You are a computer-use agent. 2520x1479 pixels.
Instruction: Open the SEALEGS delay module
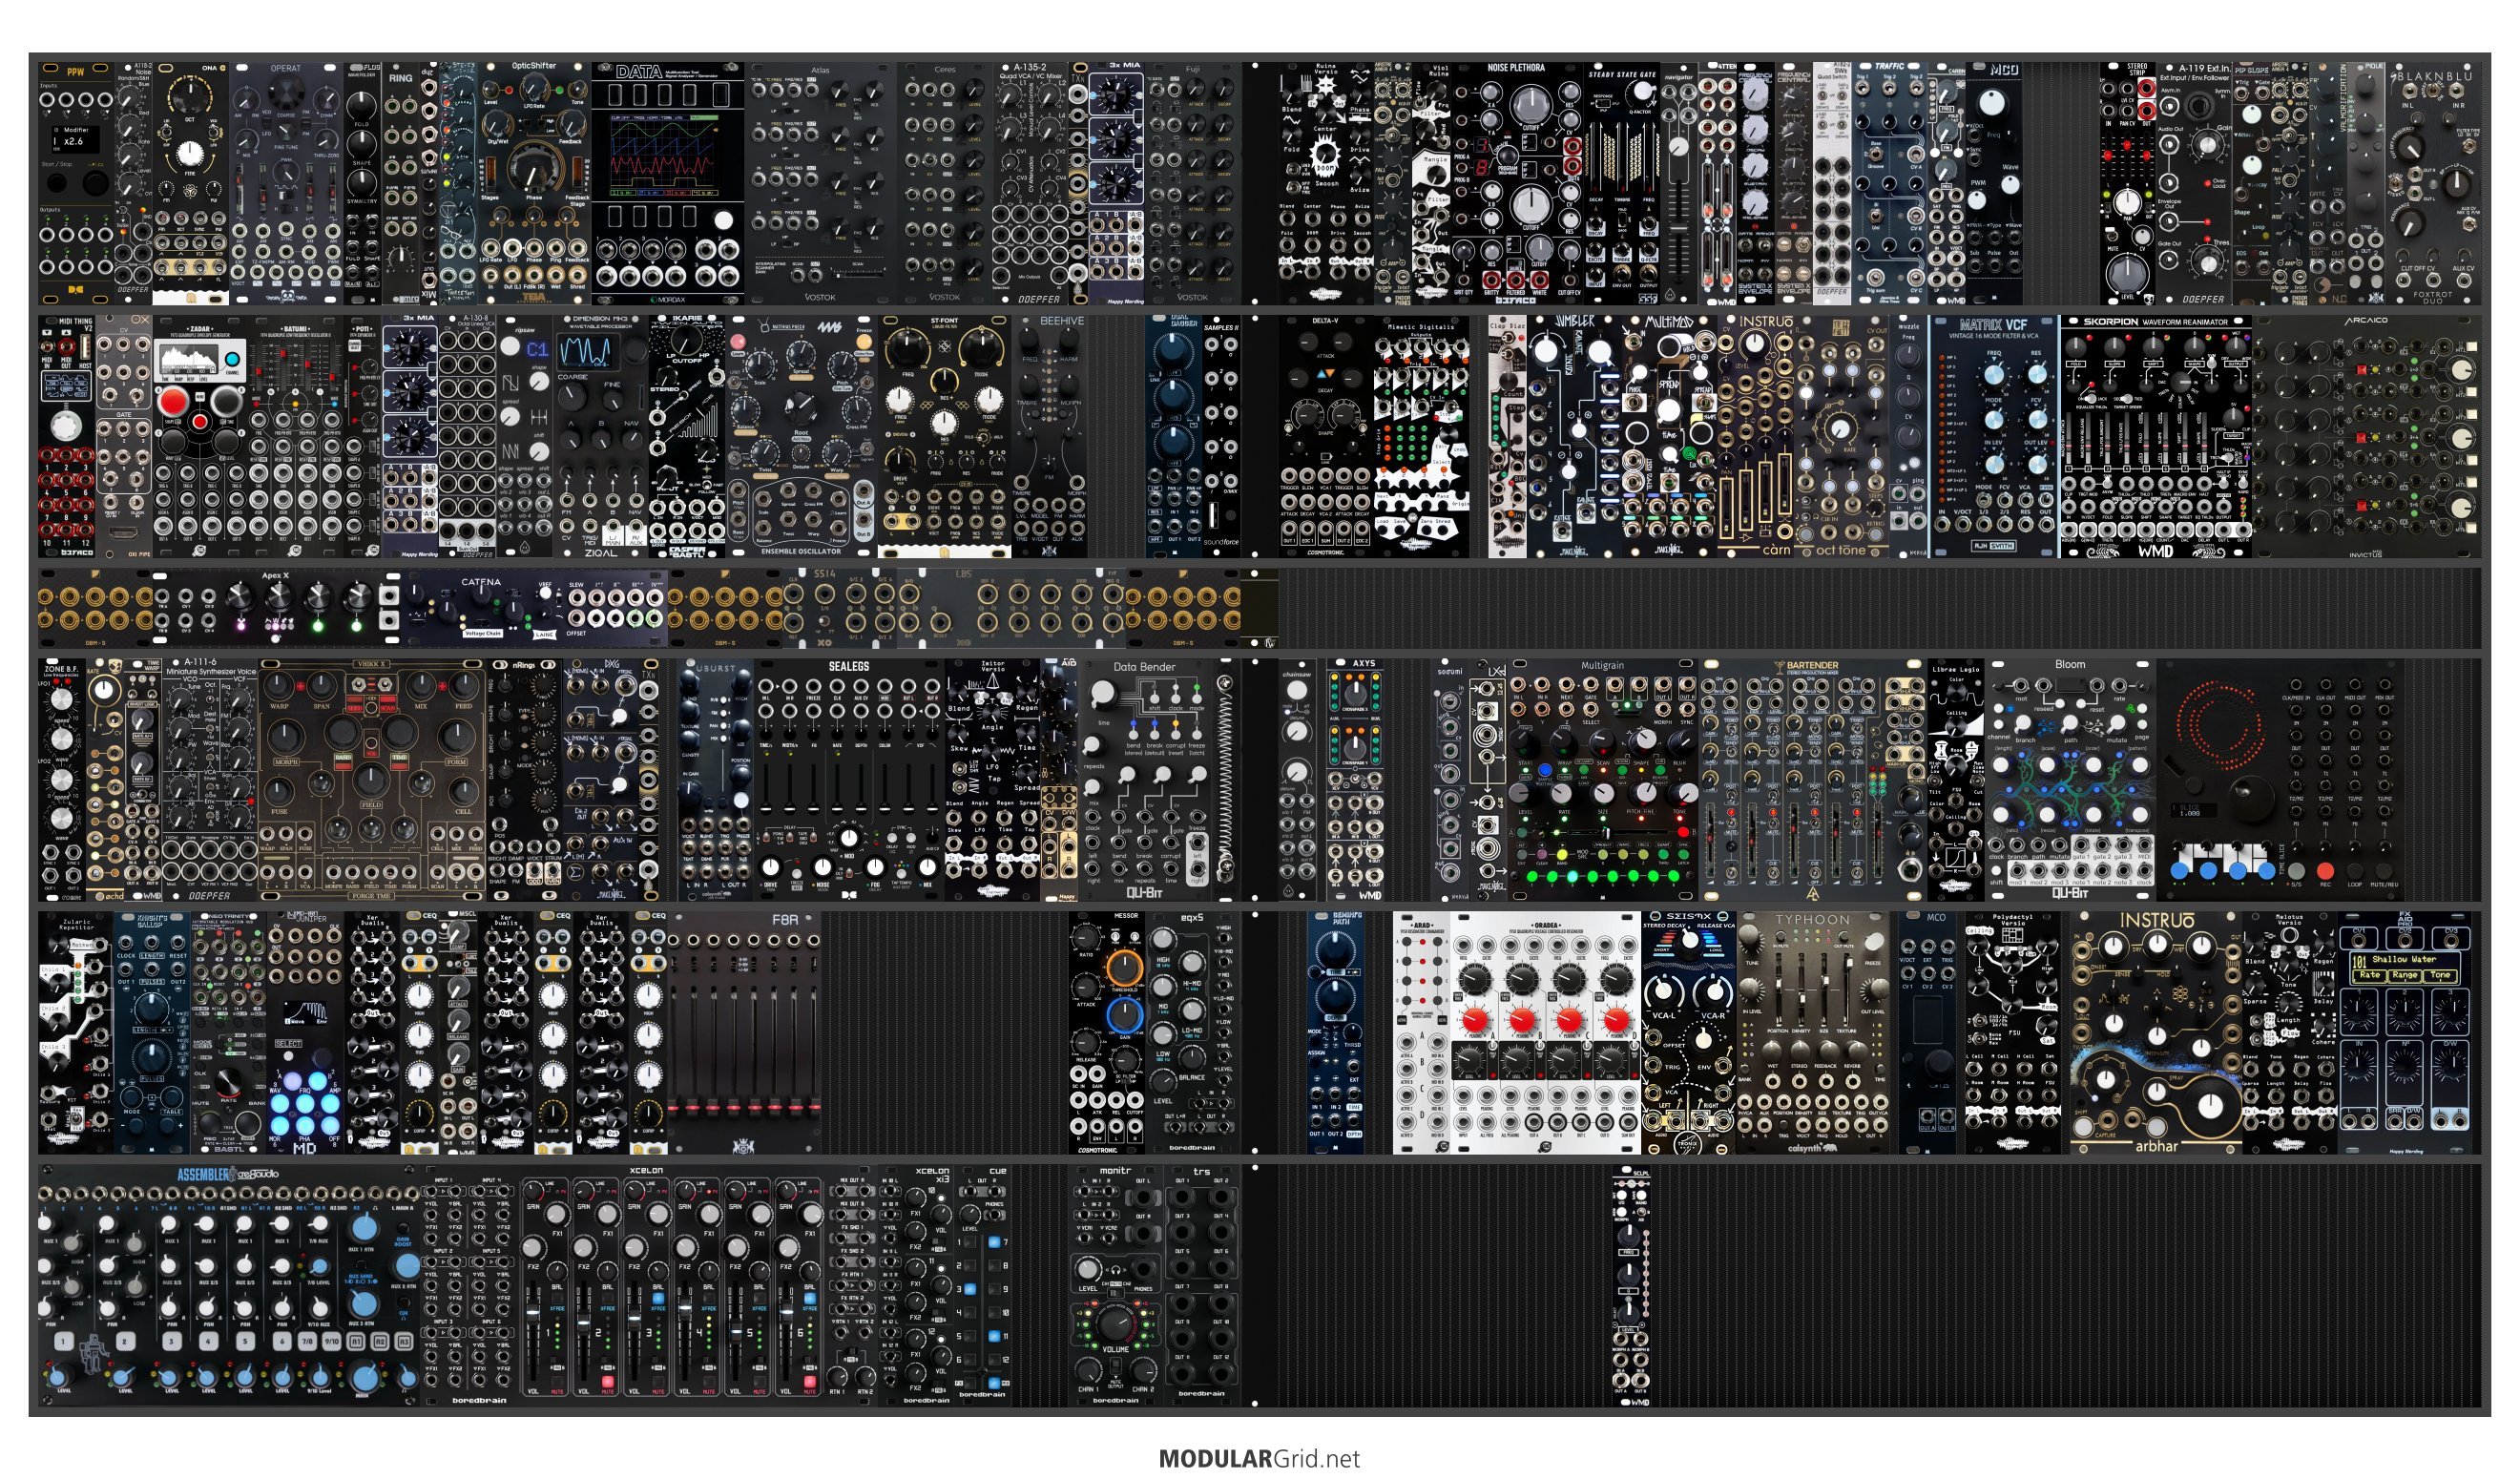(848, 779)
